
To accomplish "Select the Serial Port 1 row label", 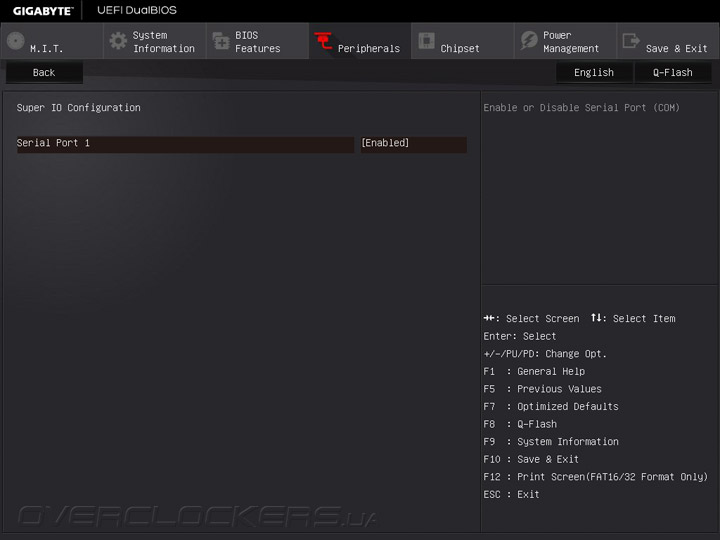I will (185, 143).
